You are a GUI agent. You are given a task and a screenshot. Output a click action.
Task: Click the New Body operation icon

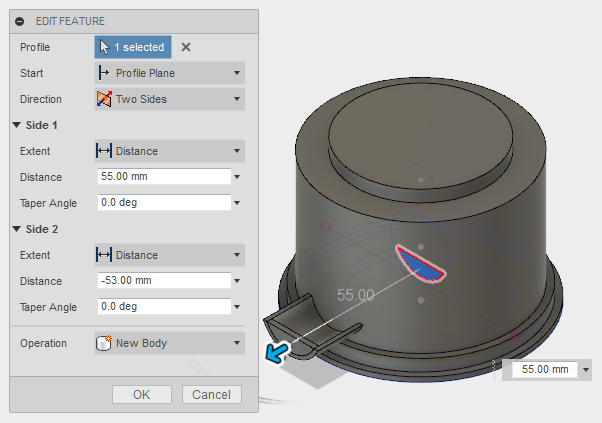coord(104,343)
